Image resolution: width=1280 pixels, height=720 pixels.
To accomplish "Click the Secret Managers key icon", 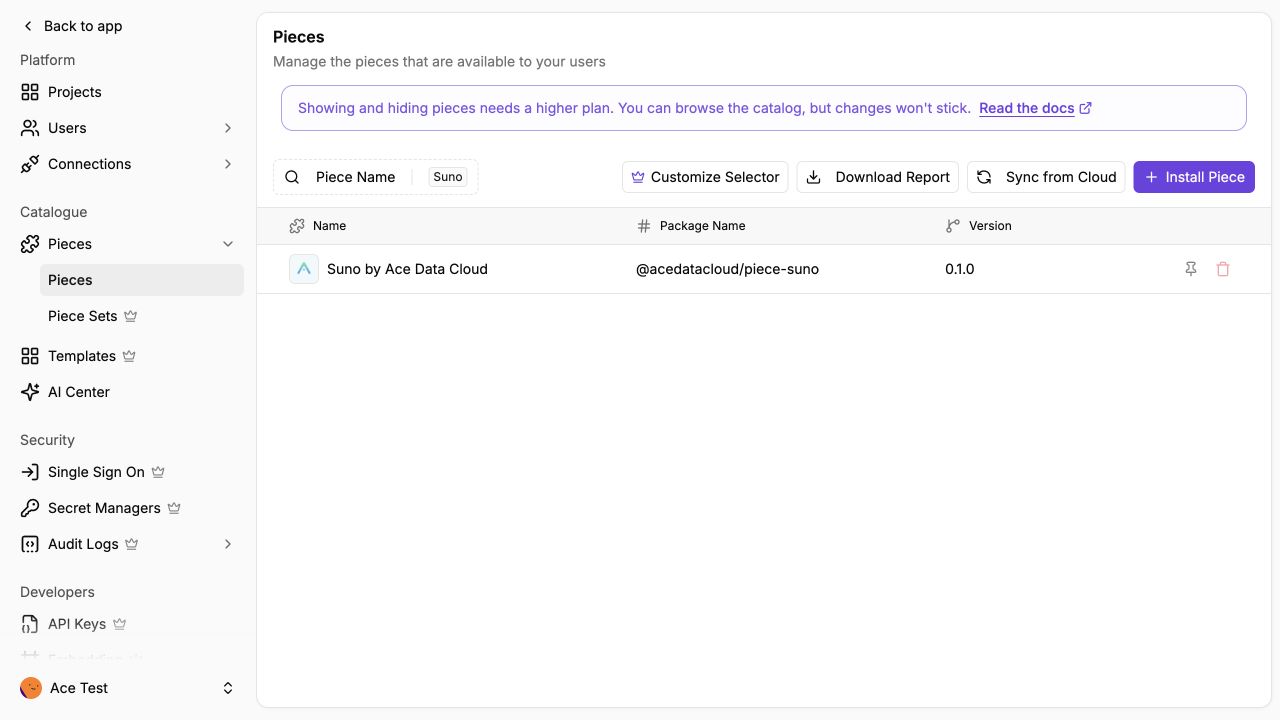I will (30, 508).
